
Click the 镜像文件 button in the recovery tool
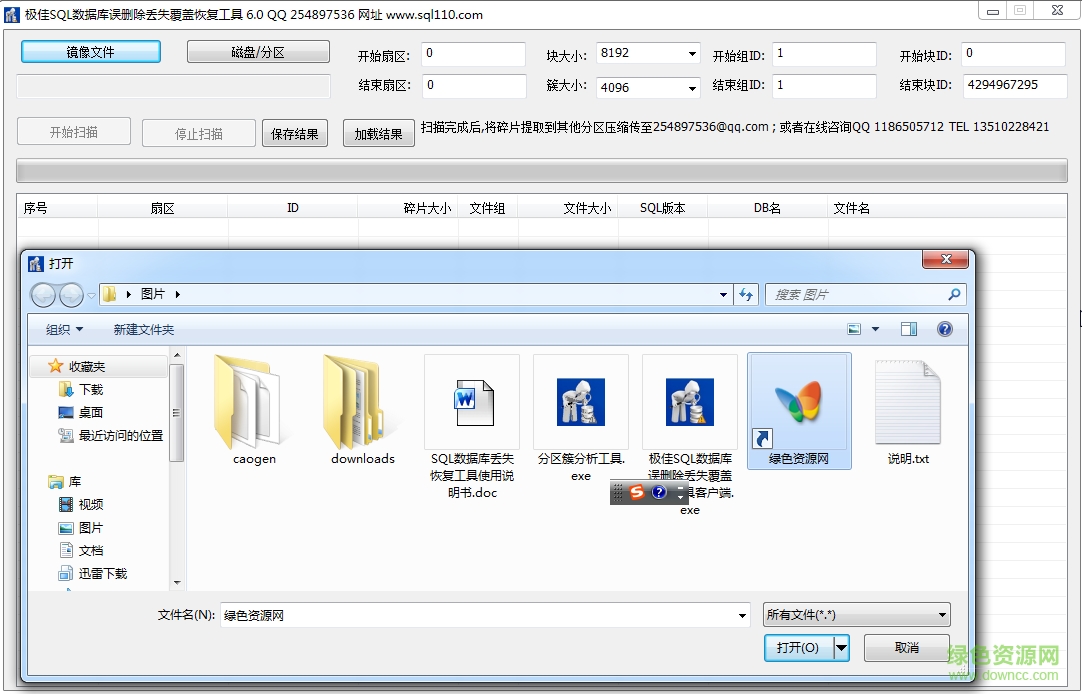pyautogui.click(x=91, y=50)
